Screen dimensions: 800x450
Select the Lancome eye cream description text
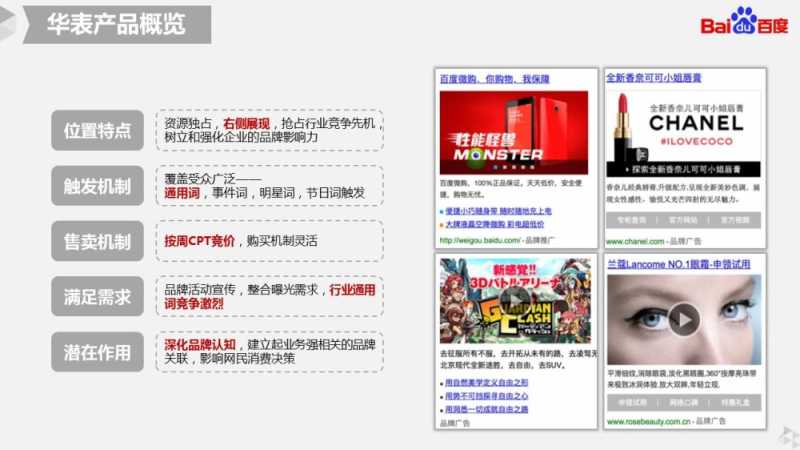coord(682,379)
